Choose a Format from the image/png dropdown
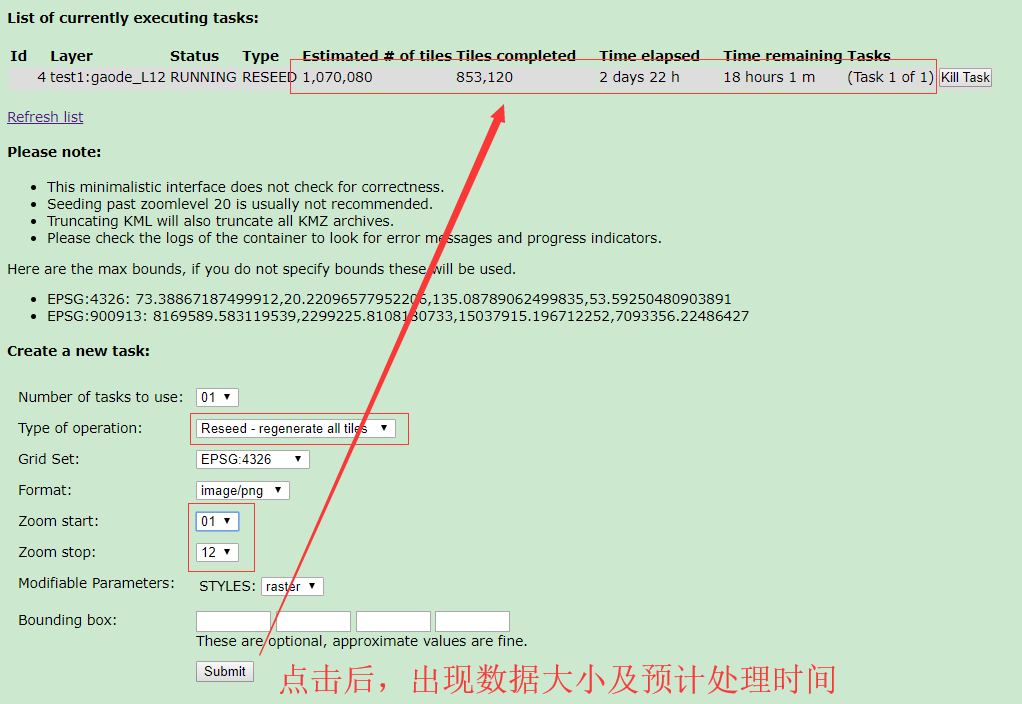This screenshot has height=704, width=1022. (x=242, y=490)
